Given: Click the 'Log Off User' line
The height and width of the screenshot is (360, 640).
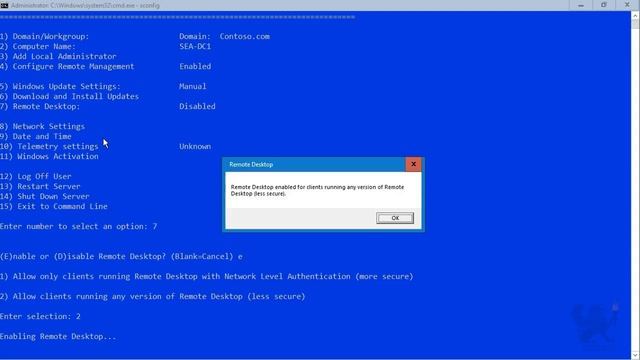Looking at the screenshot, I should (36, 176).
